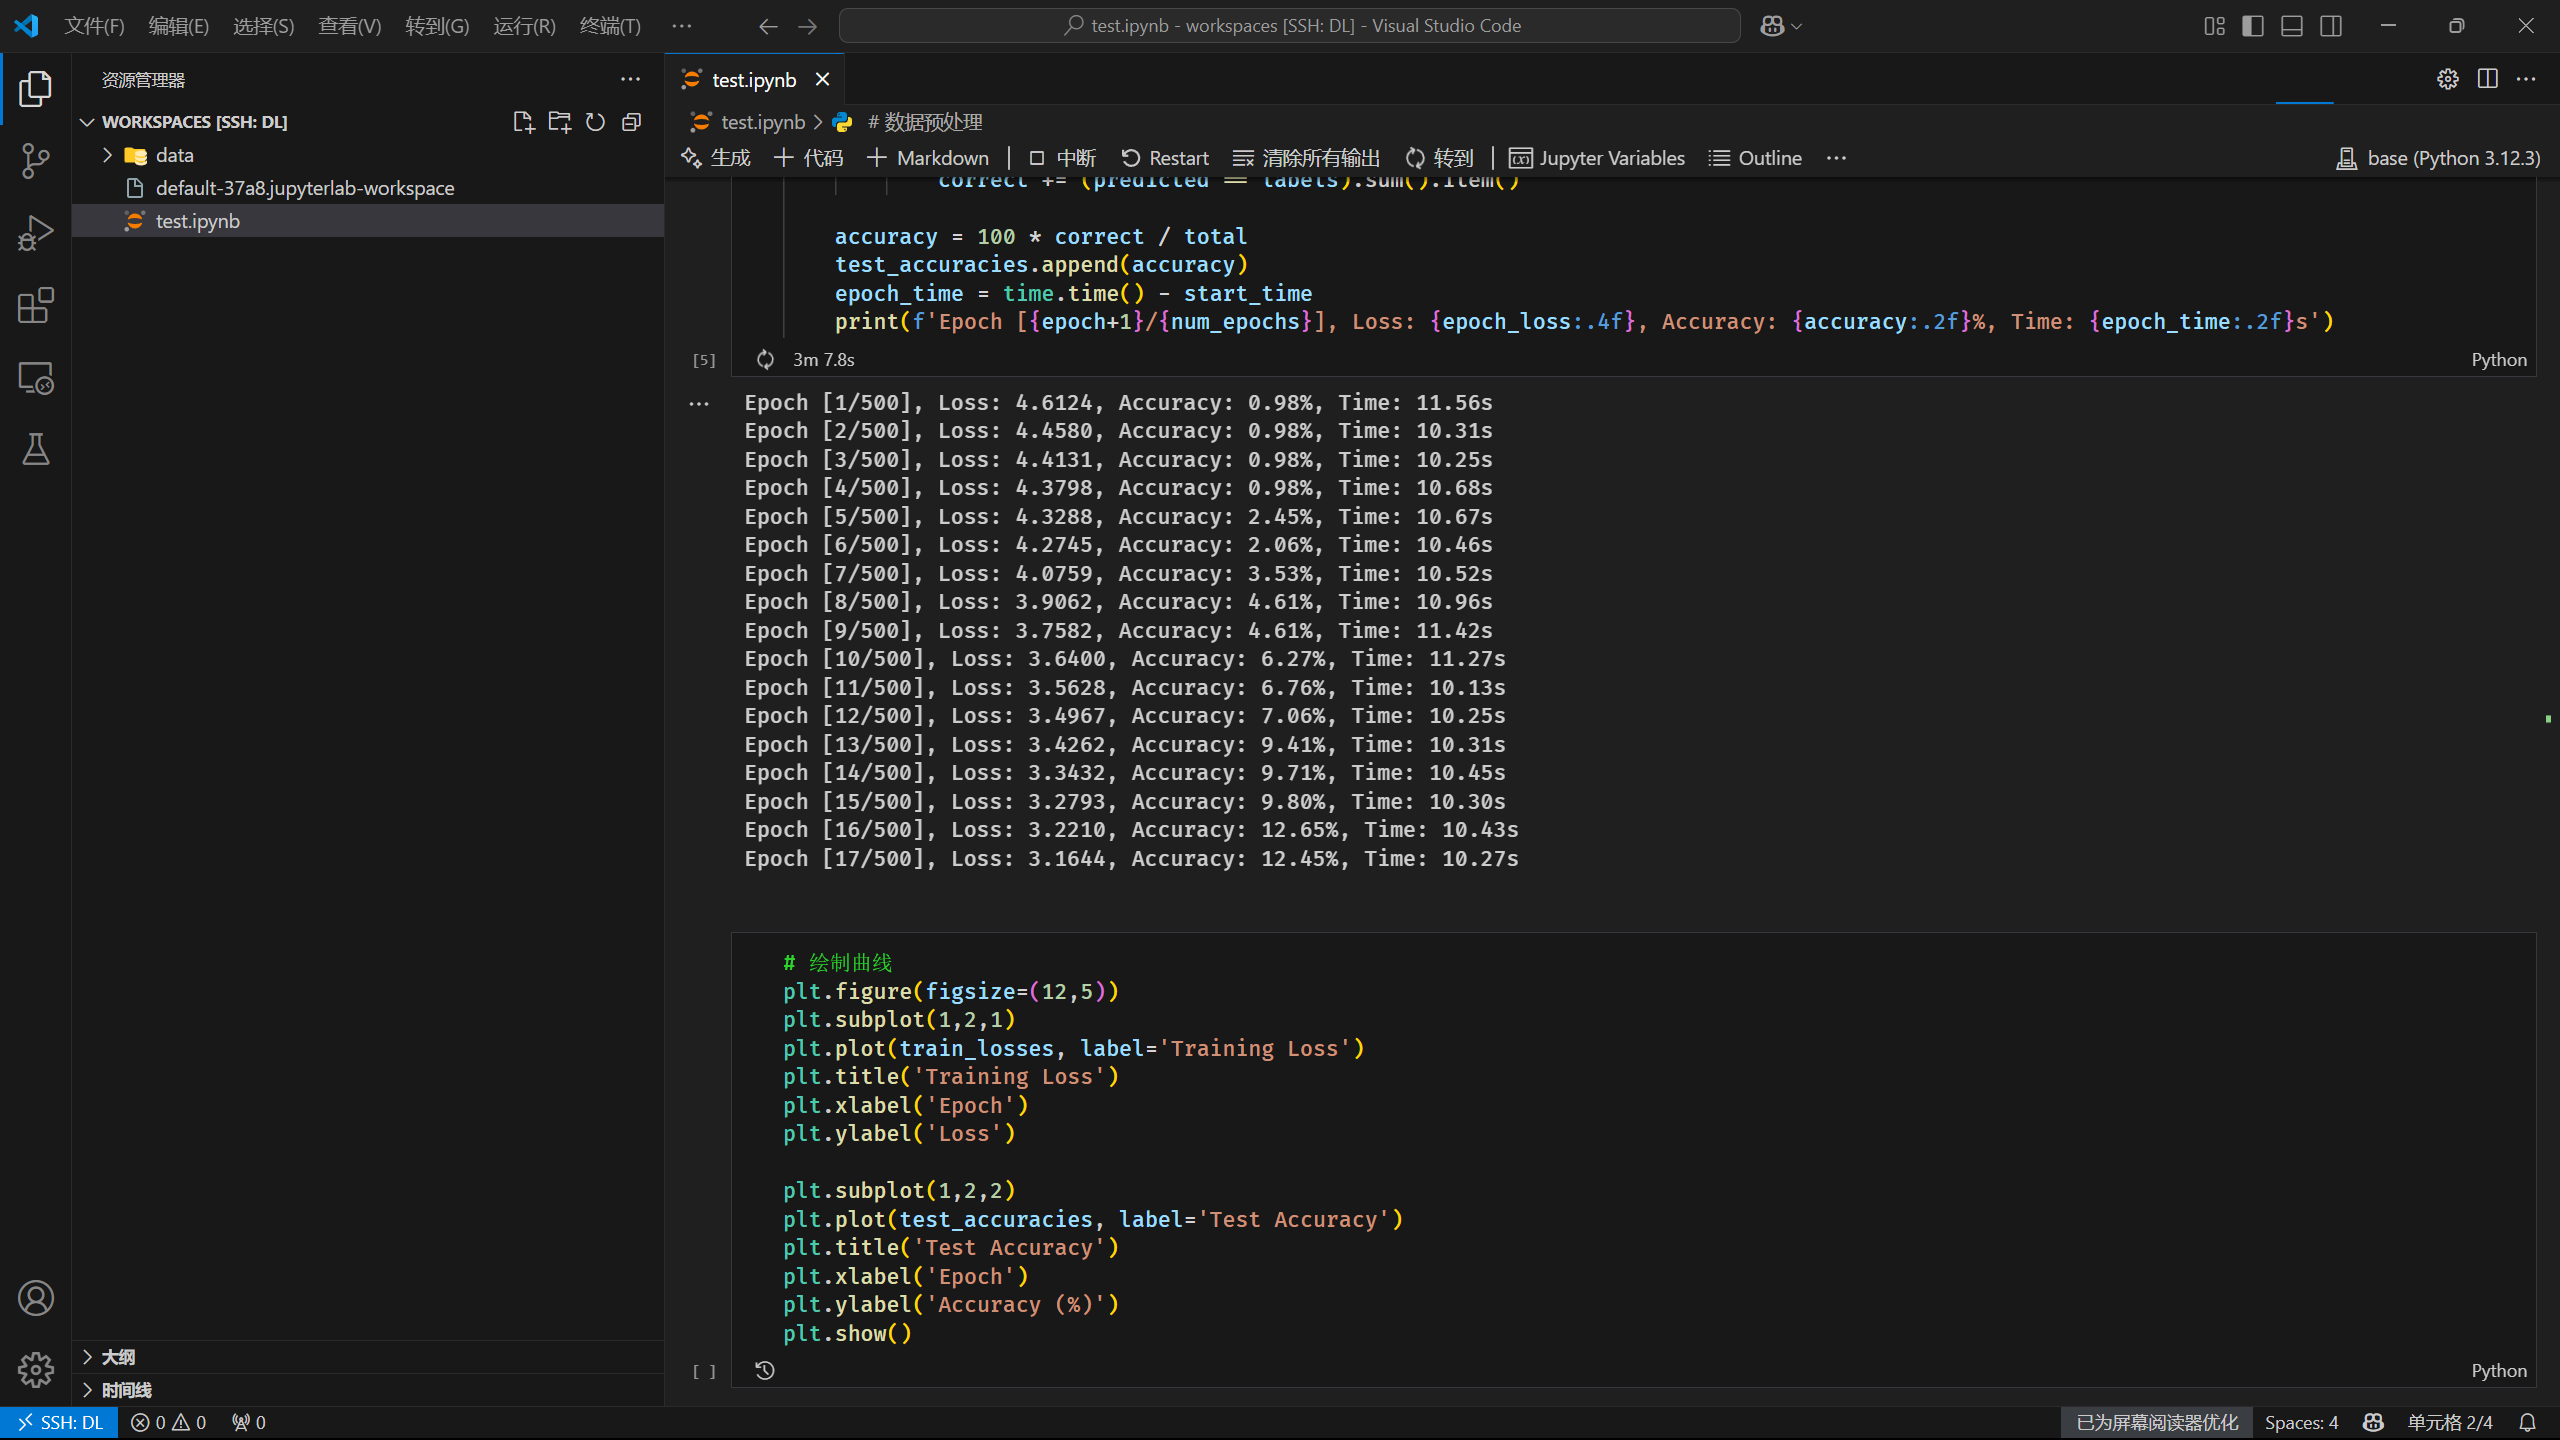Select the test.ipynb editor tab

(x=753, y=80)
